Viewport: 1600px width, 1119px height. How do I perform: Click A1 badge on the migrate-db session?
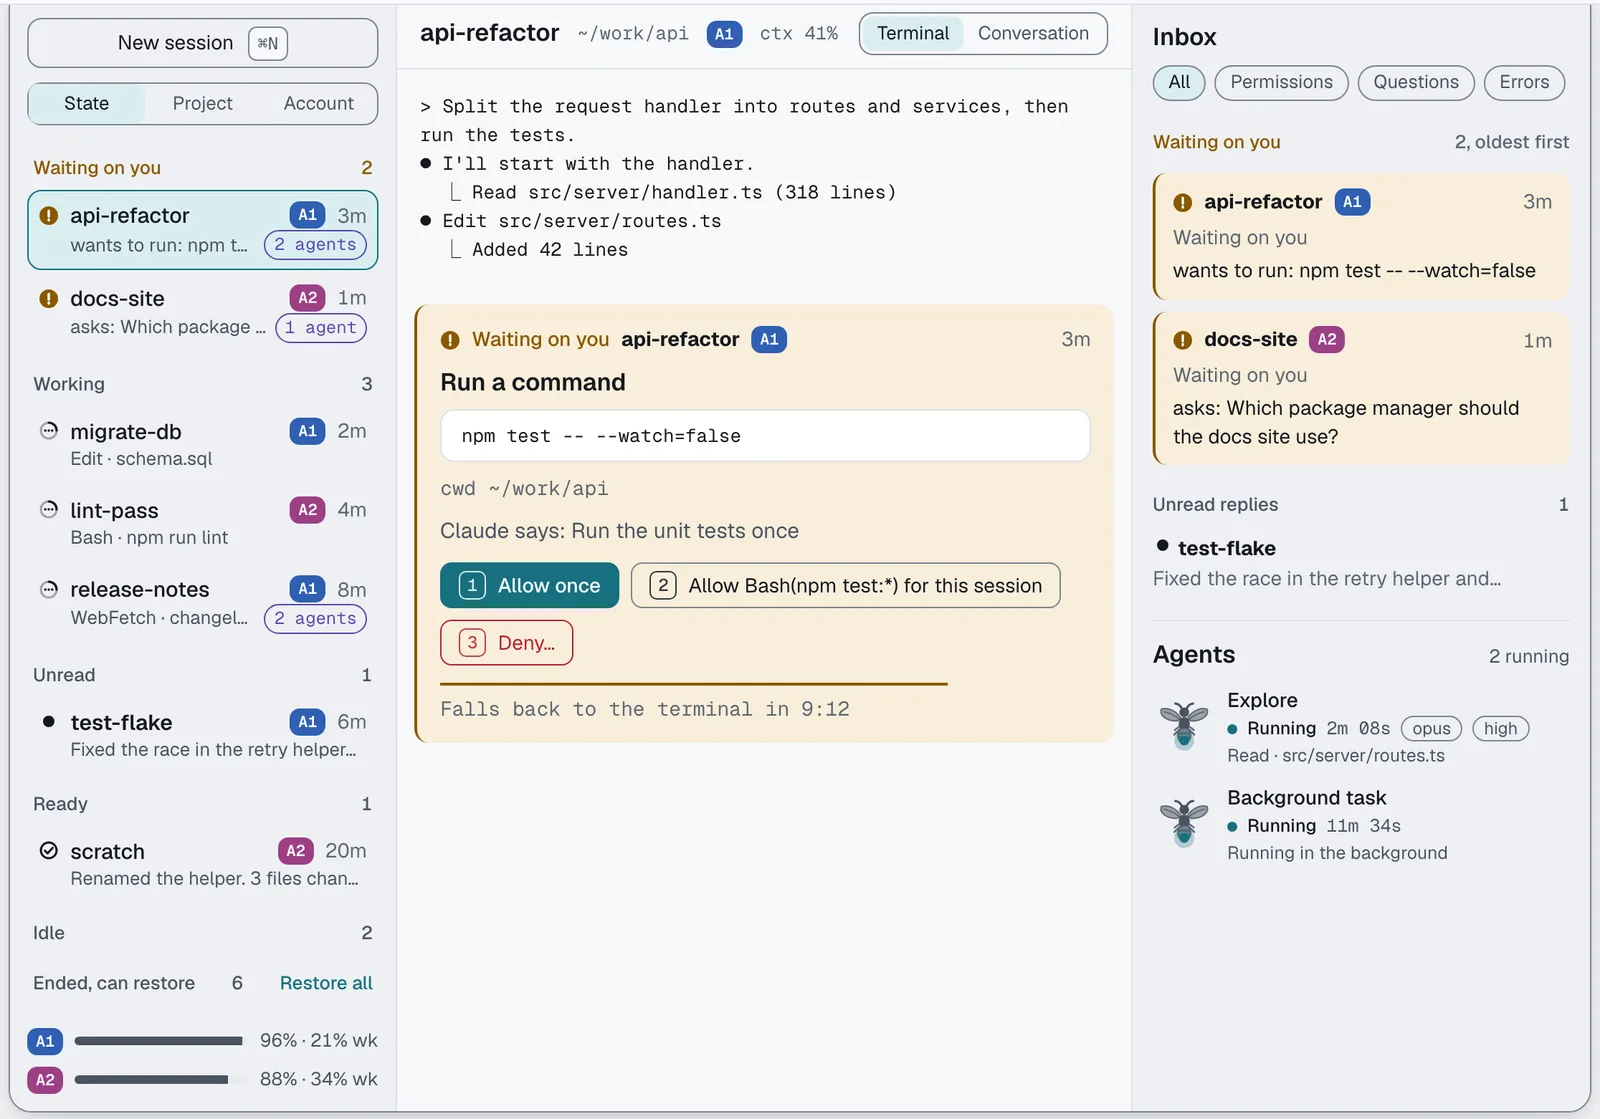307,431
